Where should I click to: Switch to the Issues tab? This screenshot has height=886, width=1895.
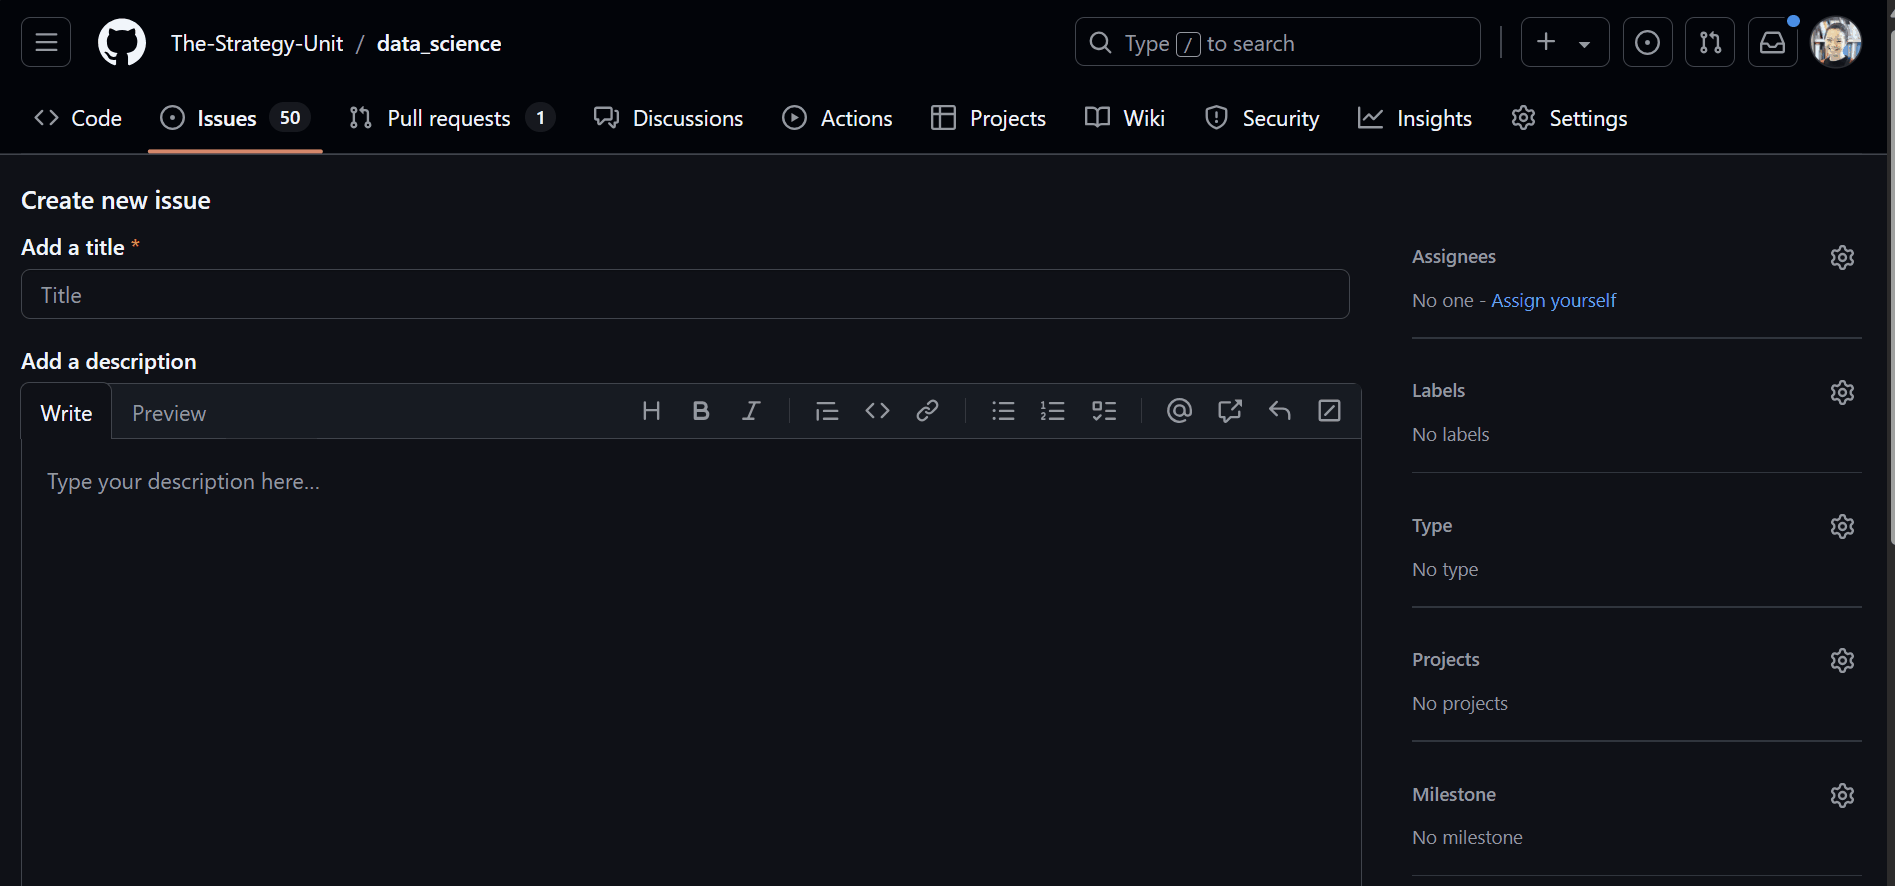point(235,118)
